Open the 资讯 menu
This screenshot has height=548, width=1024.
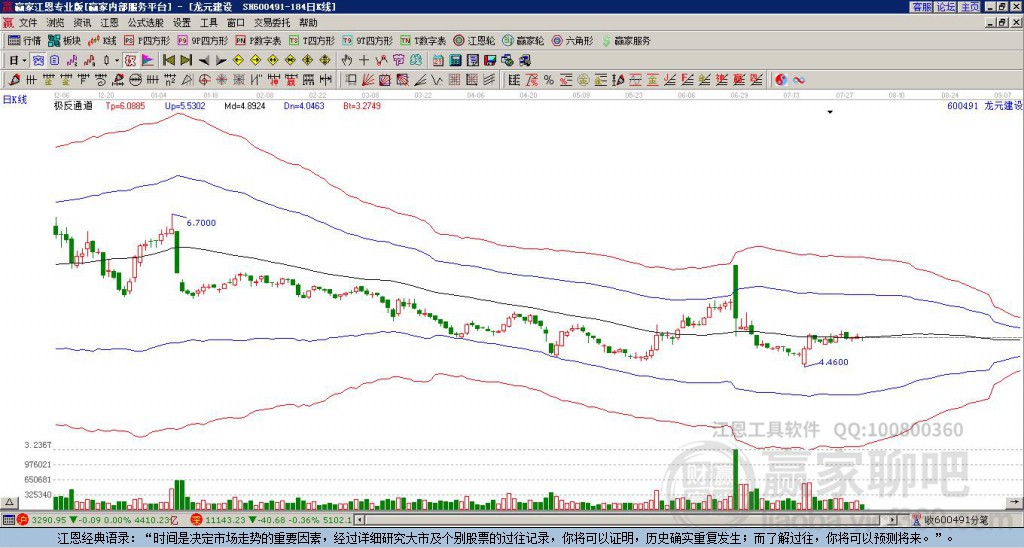(x=82, y=23)
